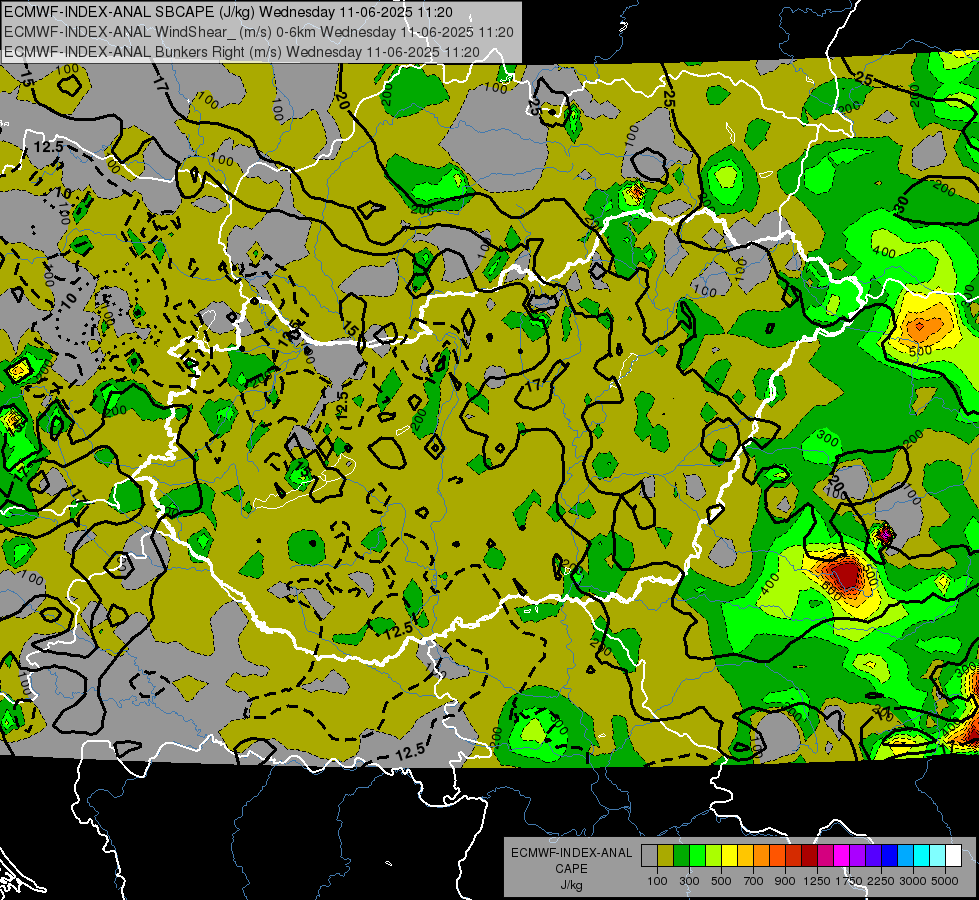Select the white legend swatch
The width and height of the screenshot is (979, 900).
coord(953,855)
